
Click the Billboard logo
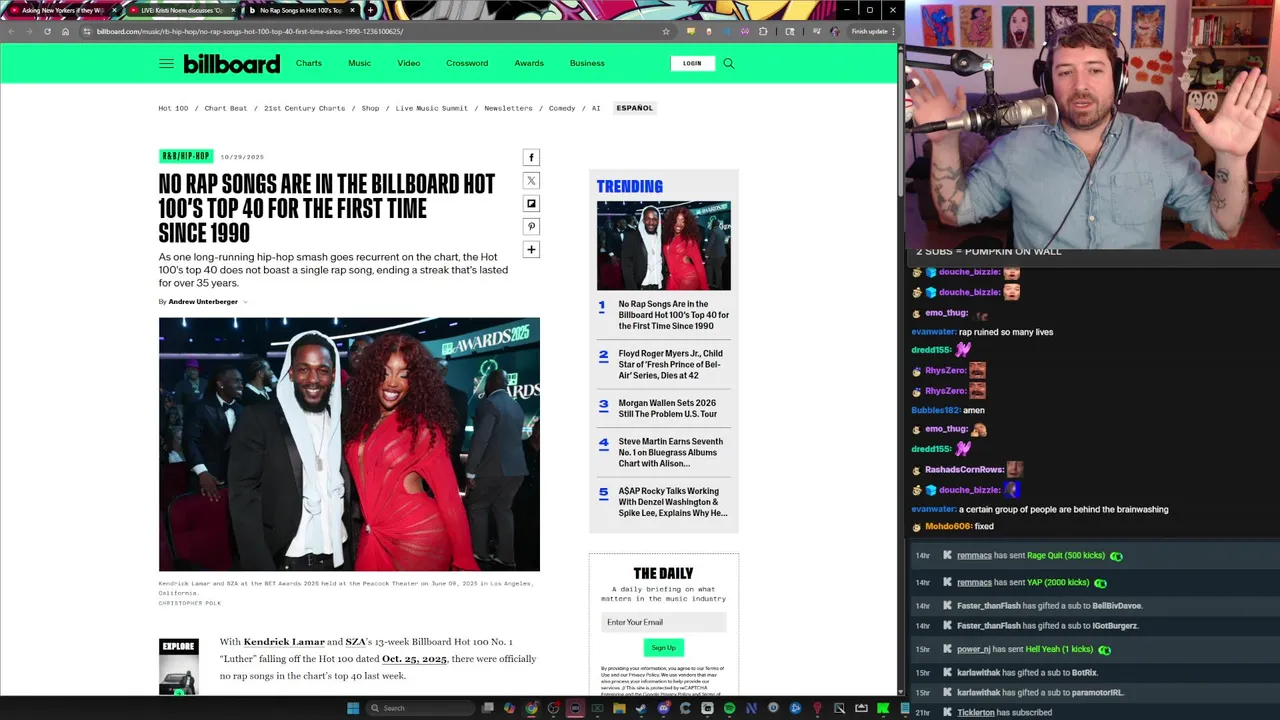point(231,64)
